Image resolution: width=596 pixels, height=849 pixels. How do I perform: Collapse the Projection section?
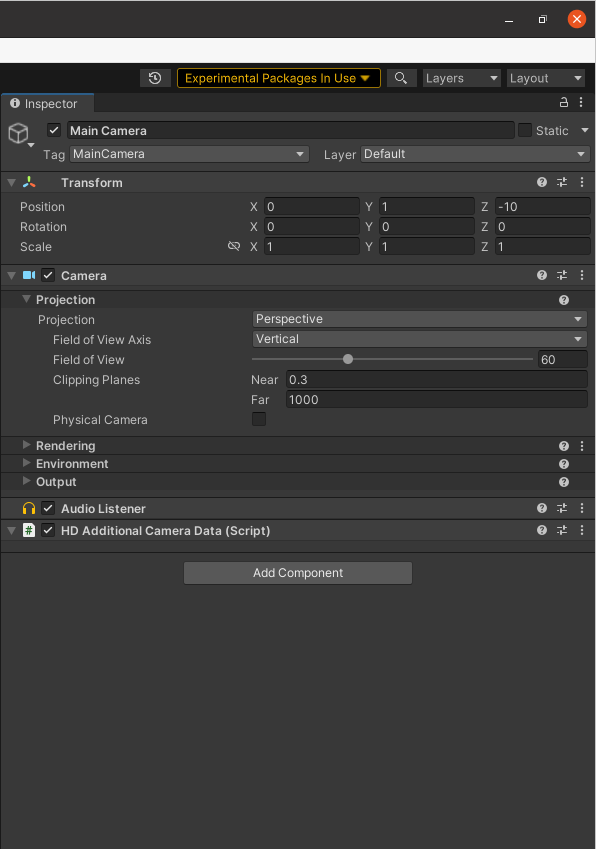26,299
